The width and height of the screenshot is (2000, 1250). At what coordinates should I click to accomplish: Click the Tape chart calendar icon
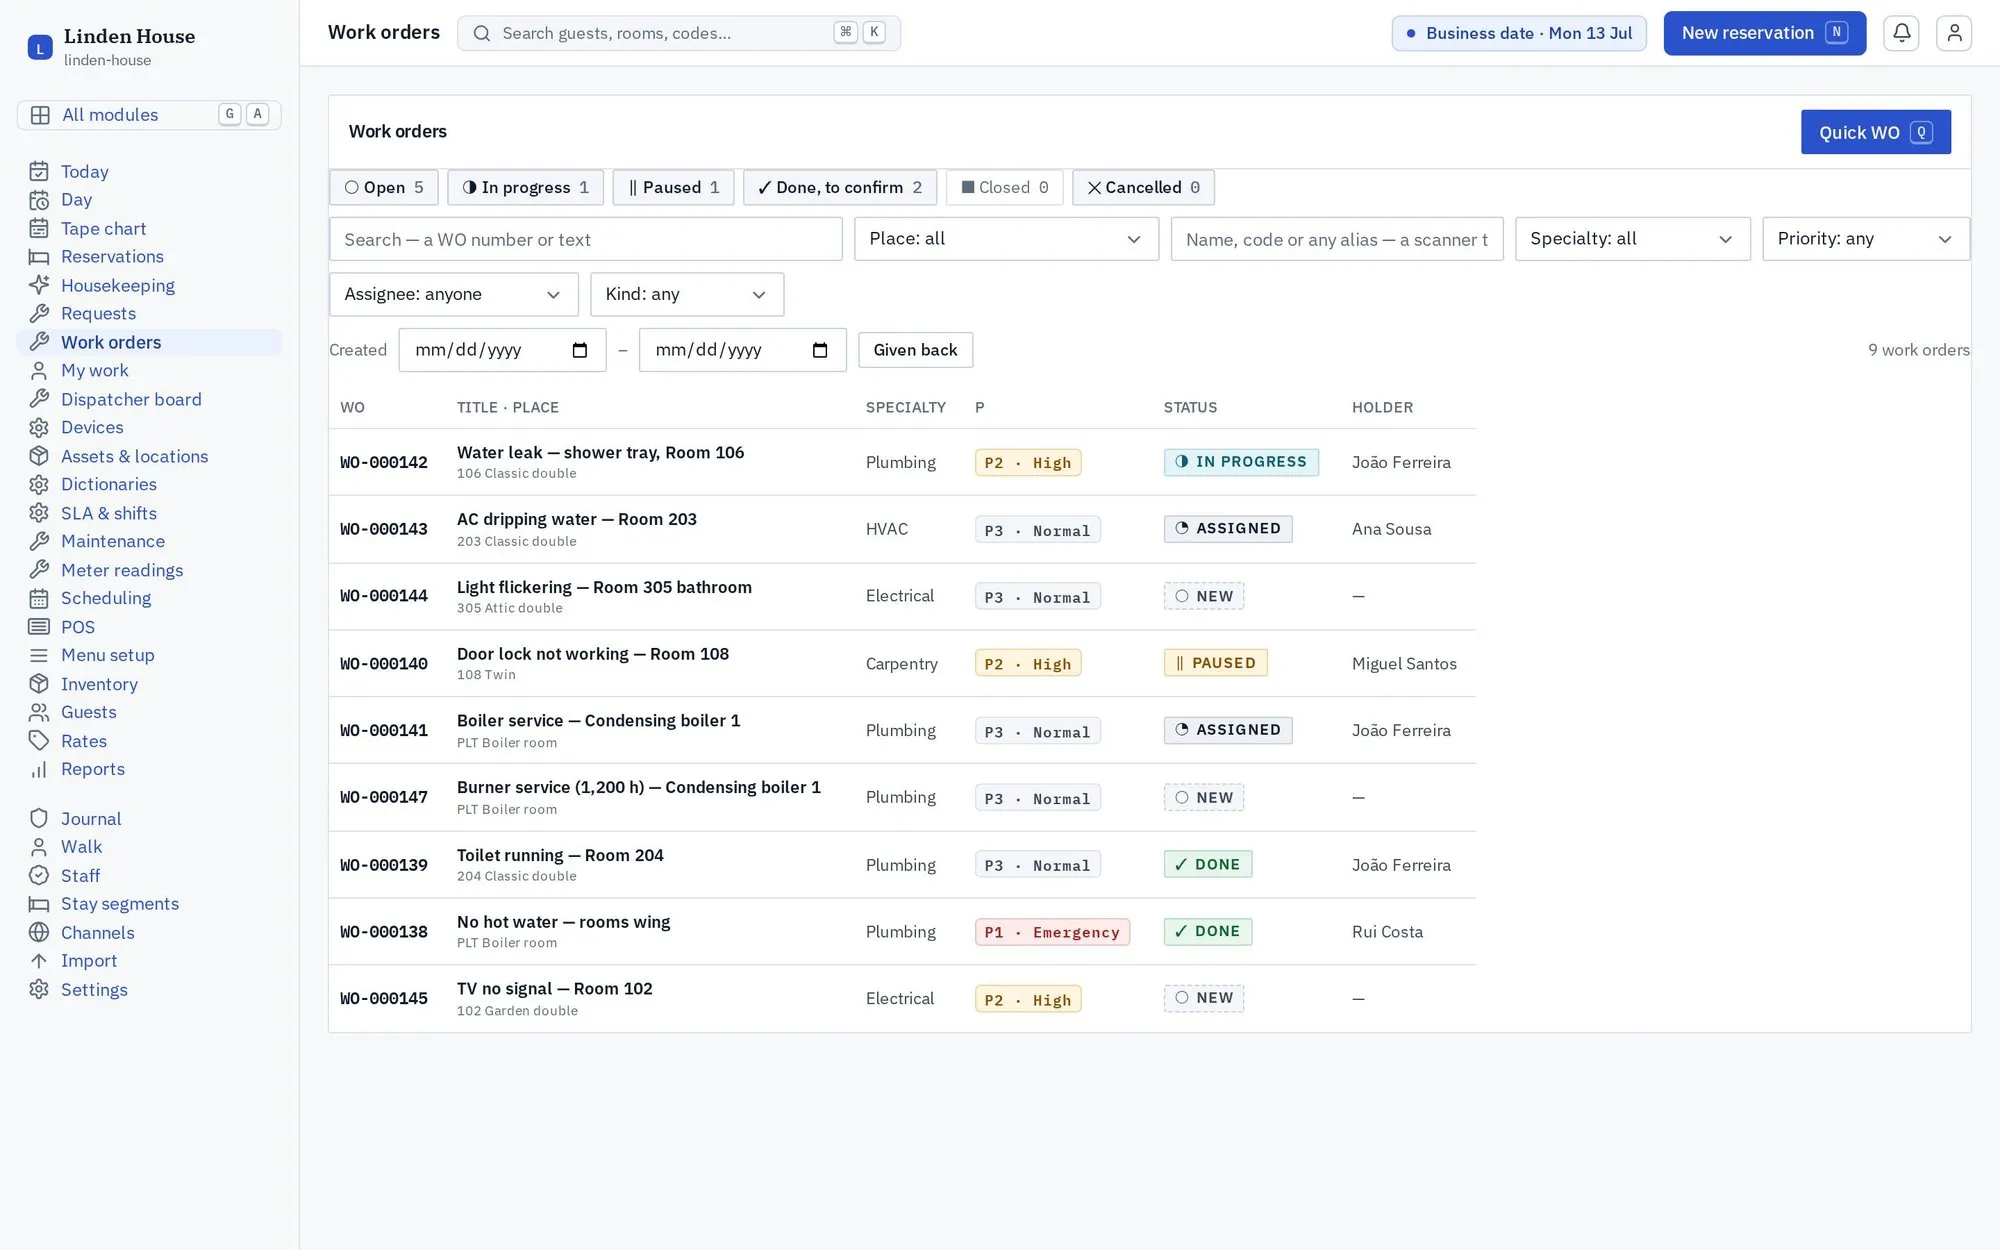39,228
